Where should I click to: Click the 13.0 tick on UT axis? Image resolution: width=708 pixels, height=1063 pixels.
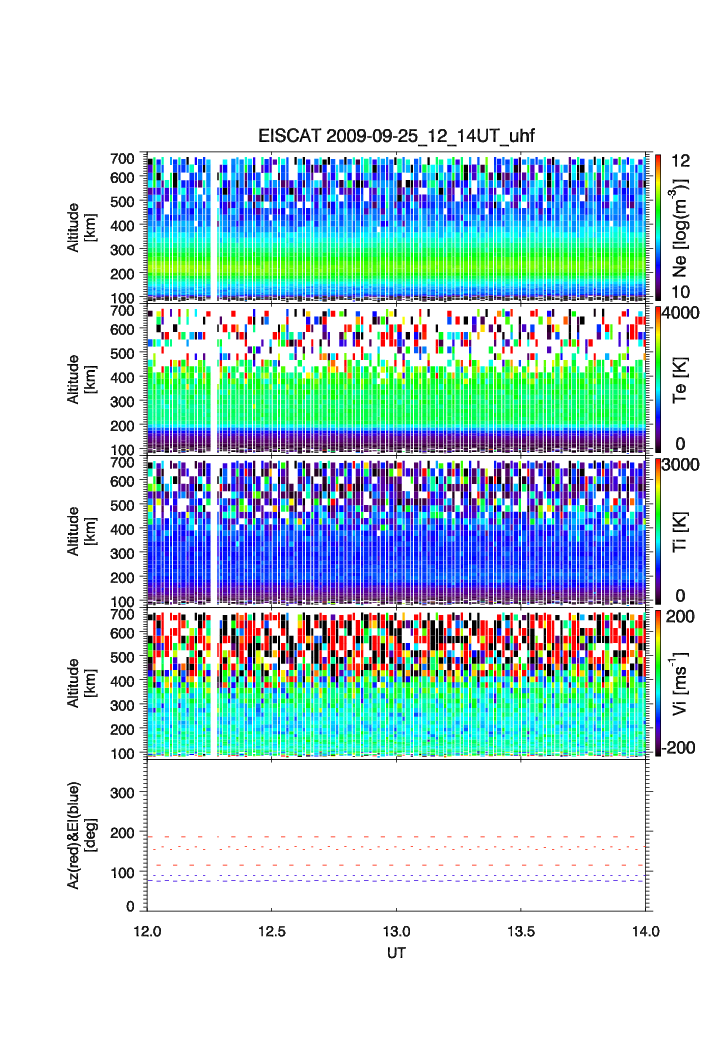(397, 931)
